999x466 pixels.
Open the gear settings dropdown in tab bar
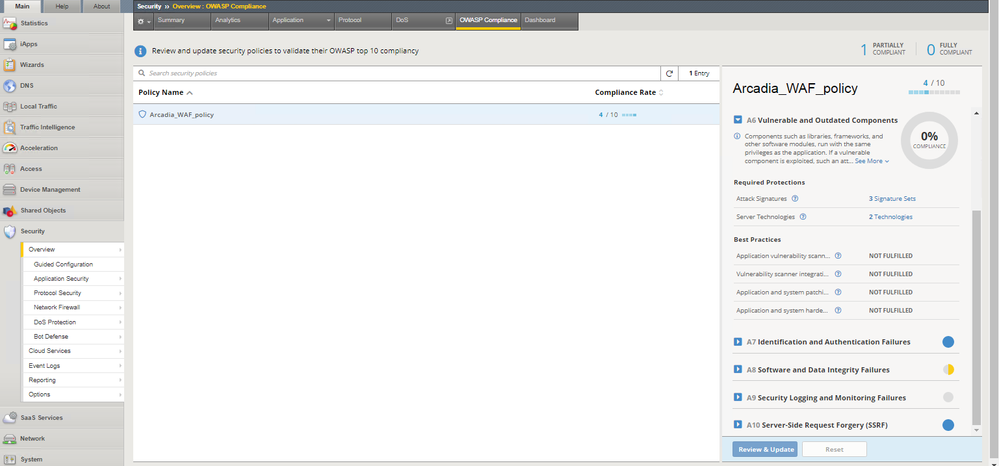point(143,21)
